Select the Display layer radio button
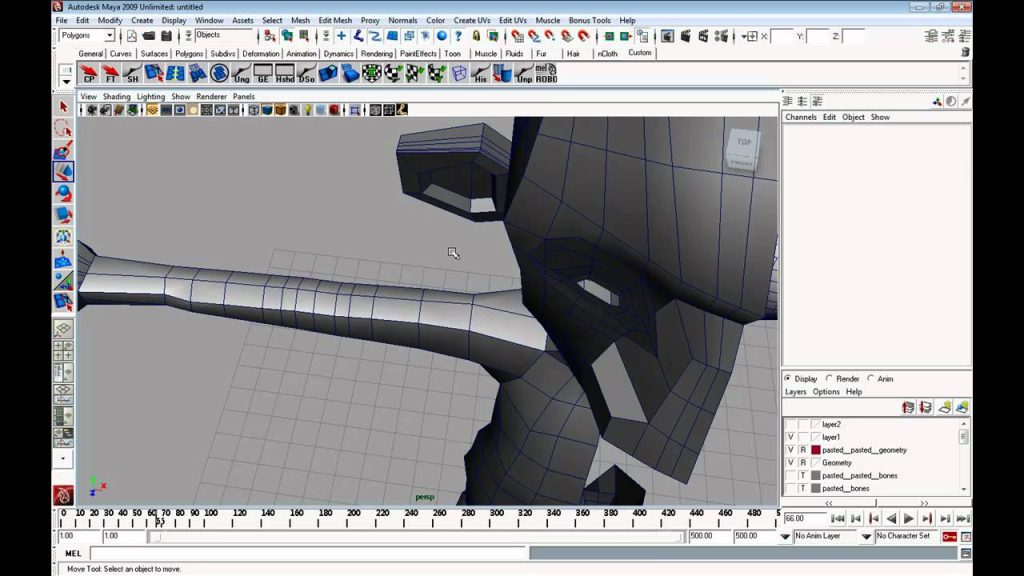This screenshot has width=1024, height=576. pos(788,378)
